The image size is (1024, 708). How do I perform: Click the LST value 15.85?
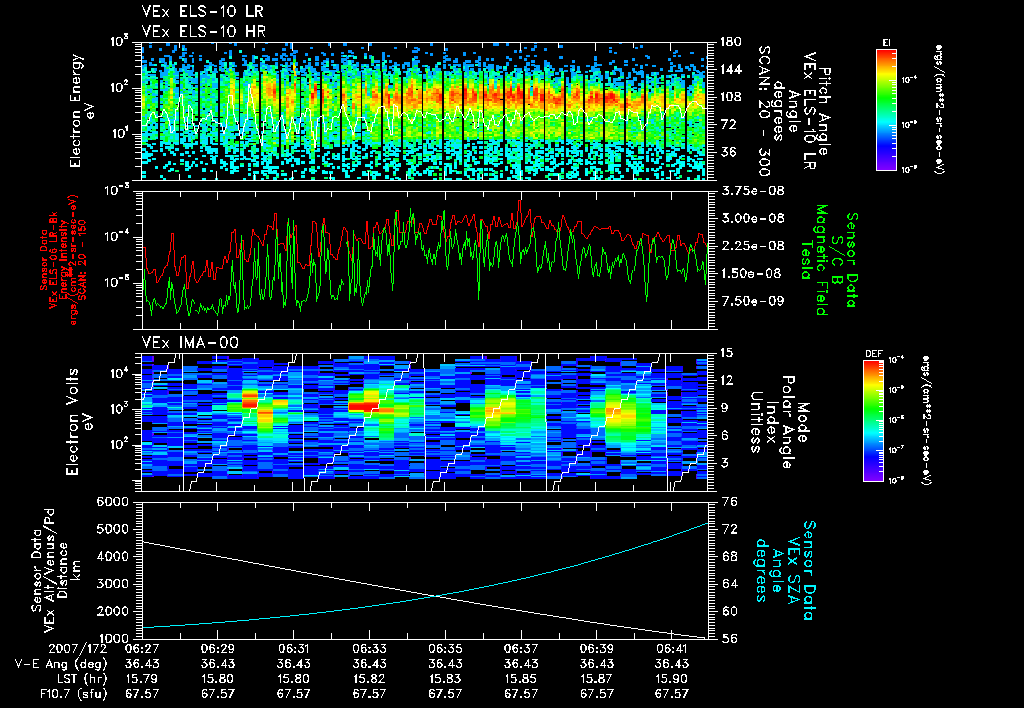point(520,679)
